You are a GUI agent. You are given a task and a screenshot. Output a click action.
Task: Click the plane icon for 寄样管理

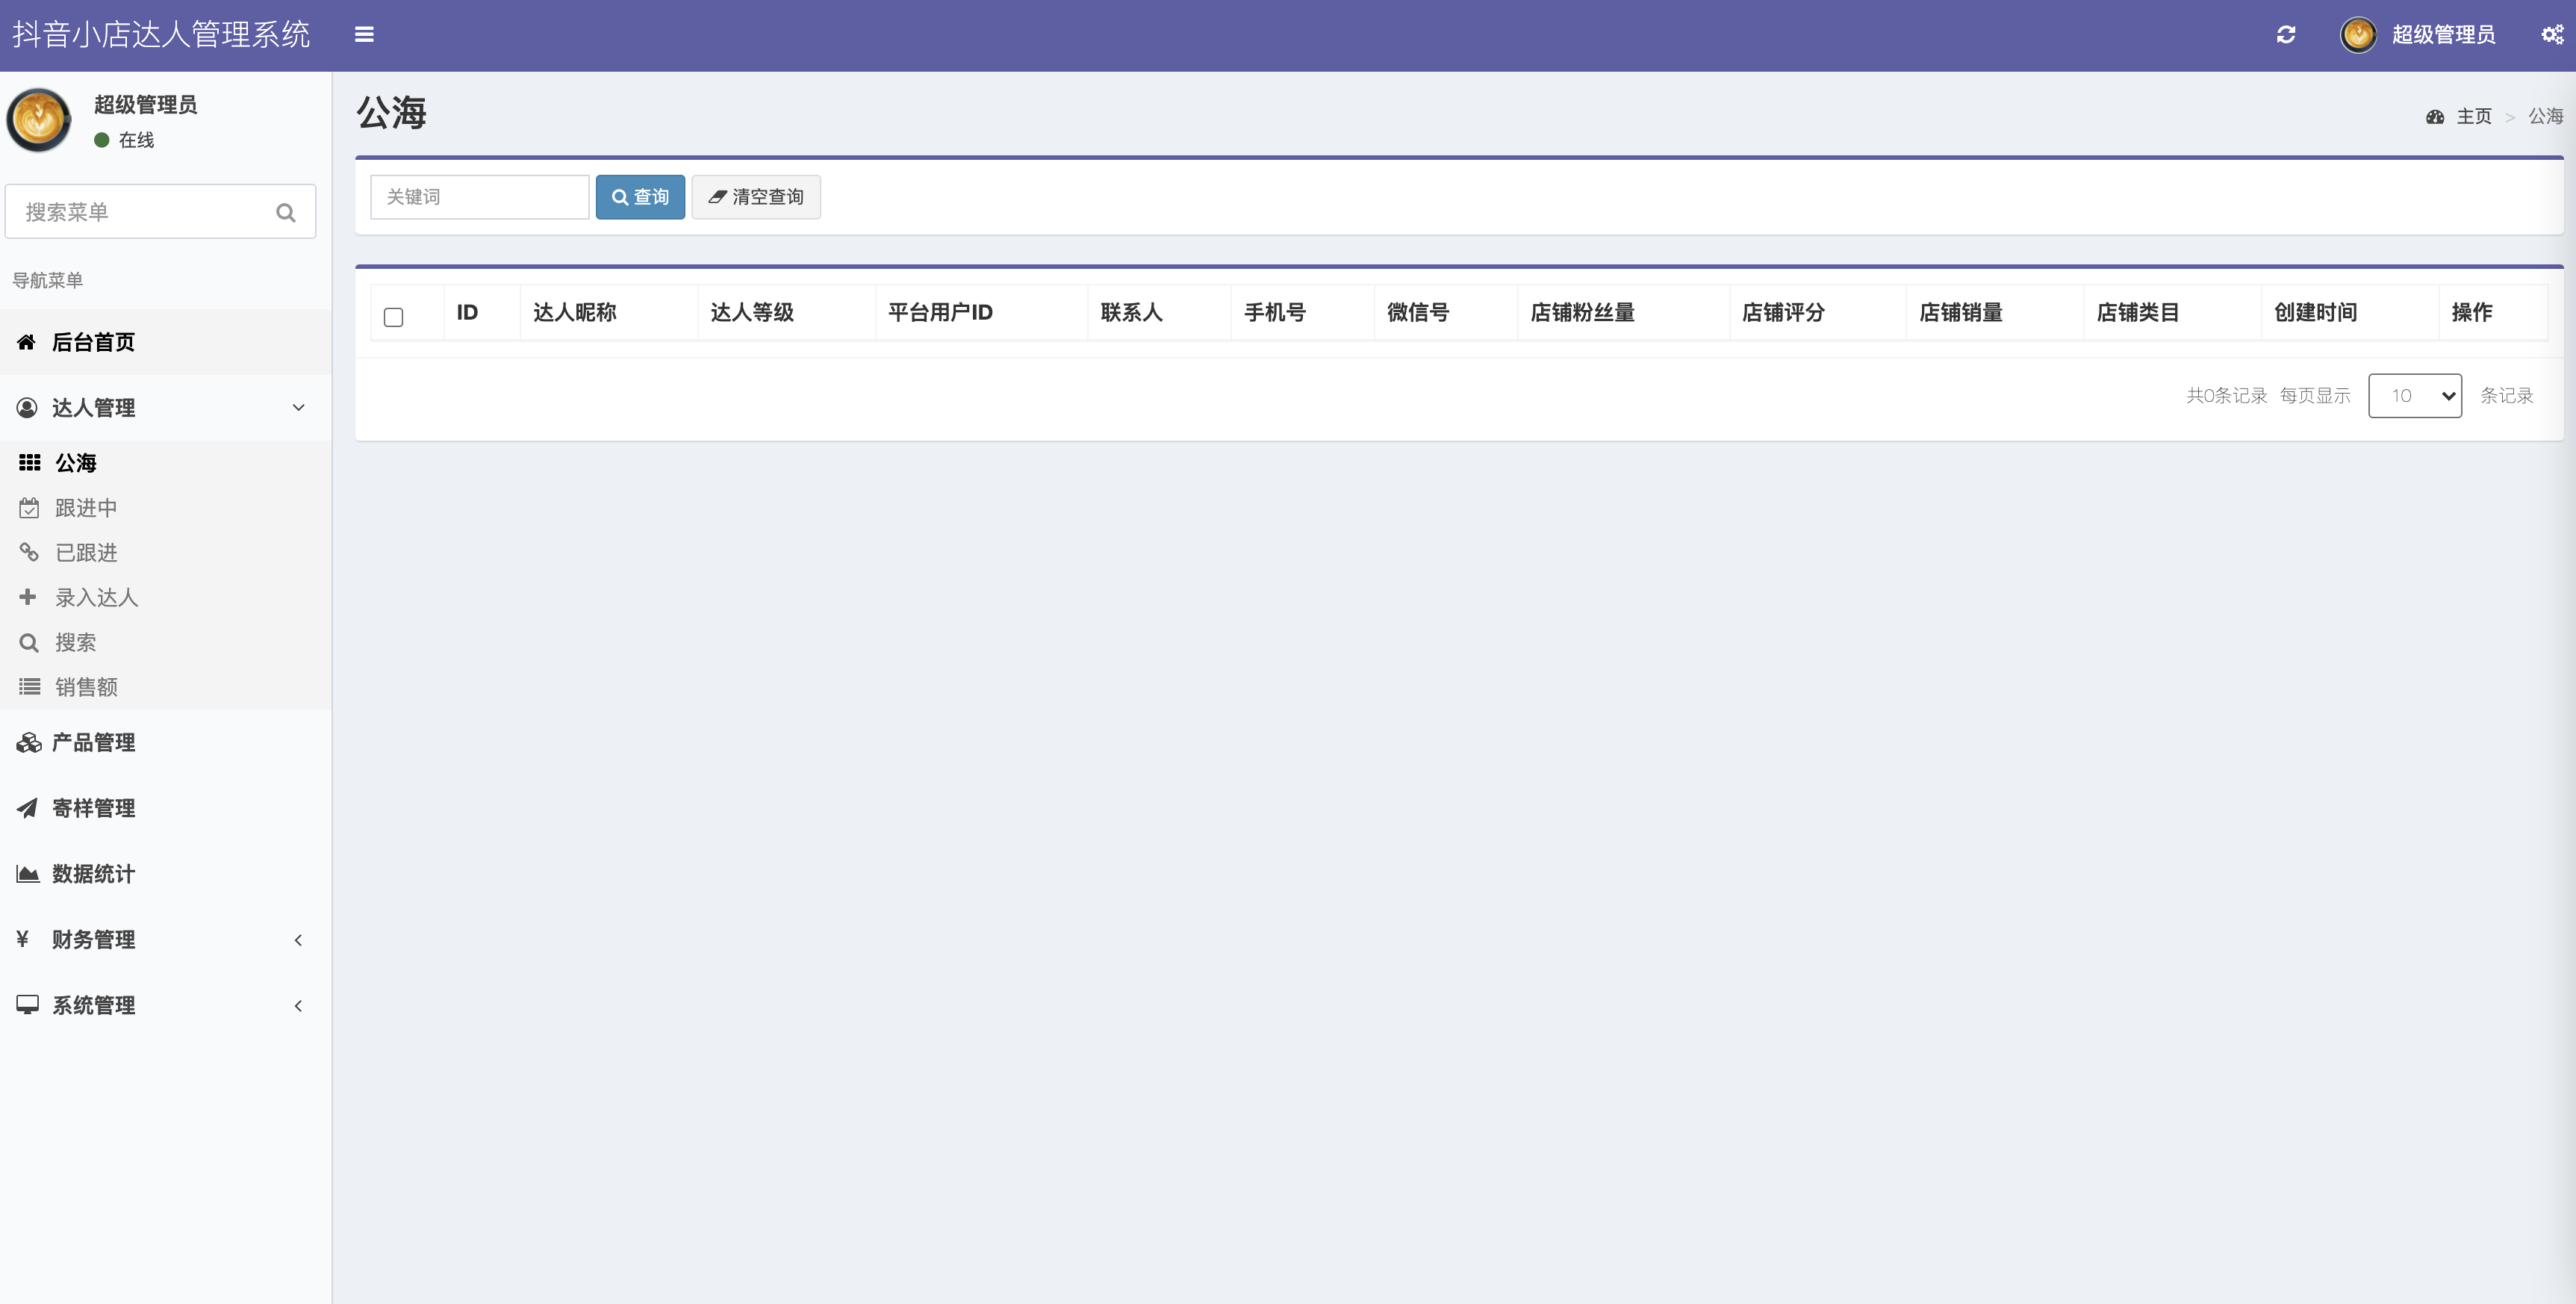click(27, 808)
